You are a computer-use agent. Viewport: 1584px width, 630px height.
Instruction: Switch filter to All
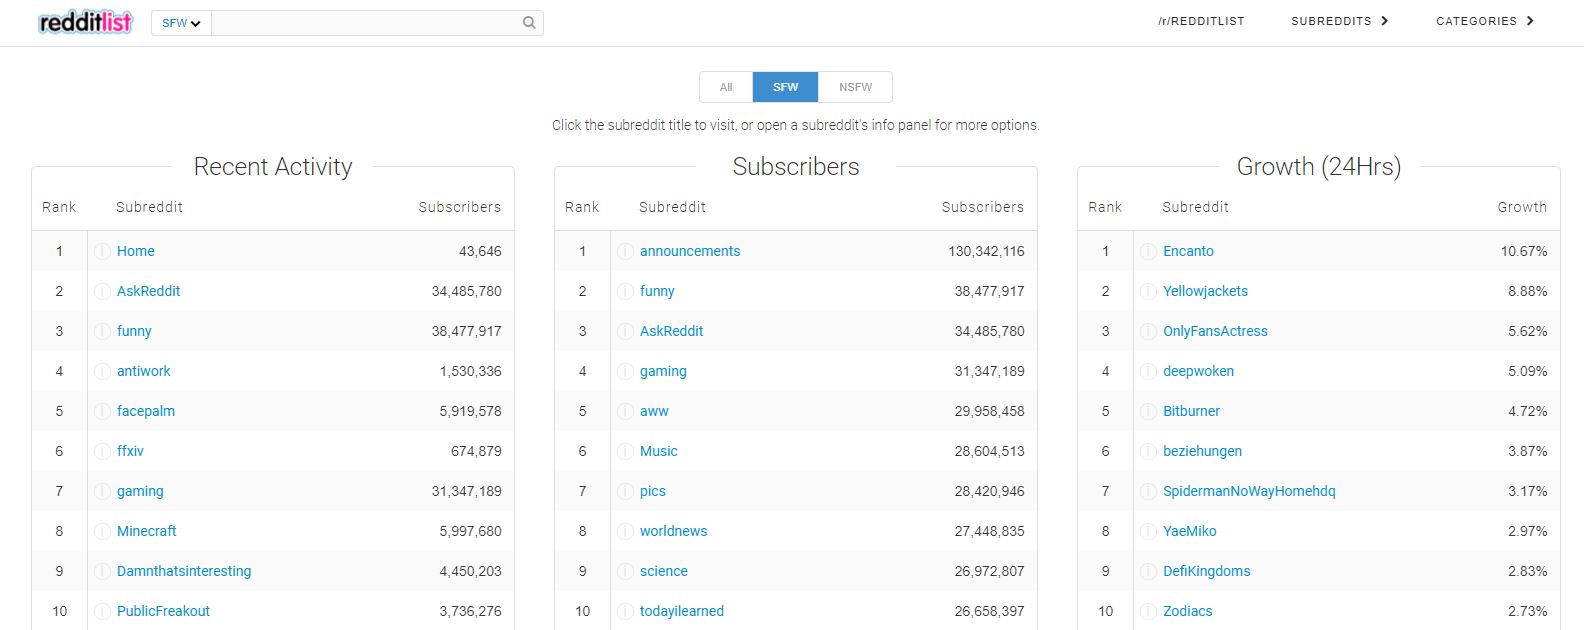(726, 87)
